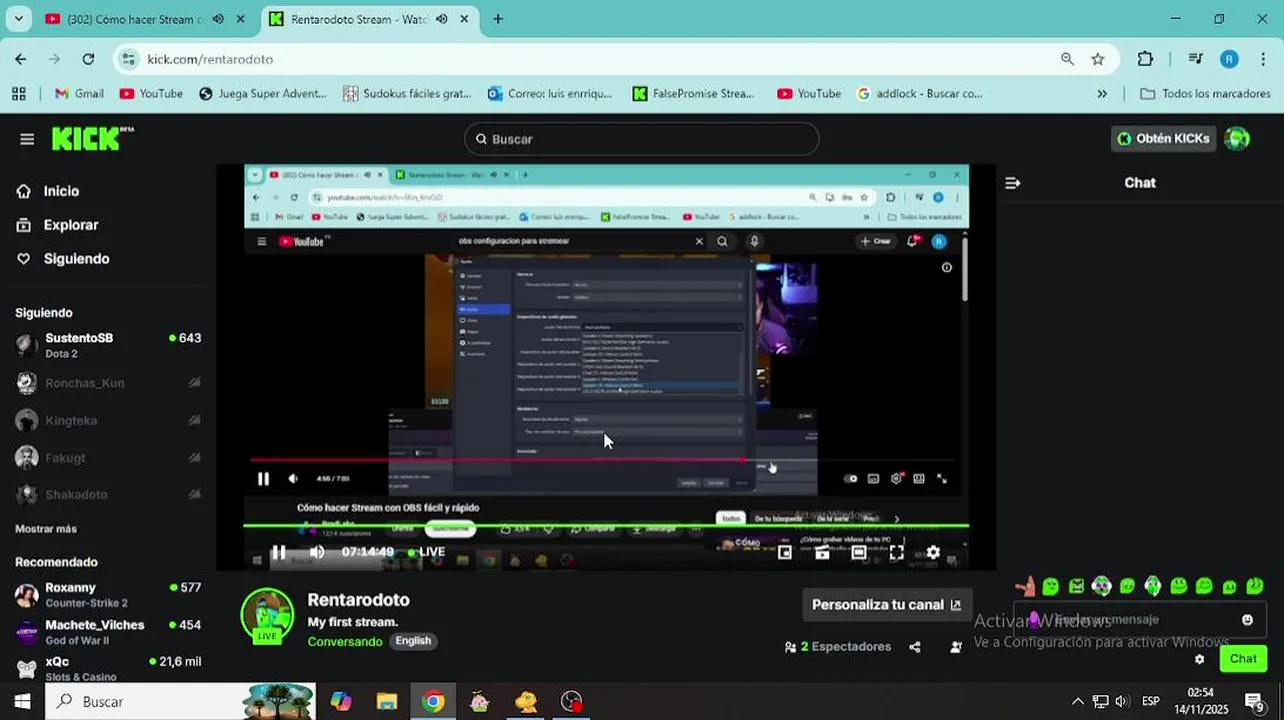1284x720 pixels.
Task: Open OBS Studio from the taskbar
Action: click(x=571, y=702)
